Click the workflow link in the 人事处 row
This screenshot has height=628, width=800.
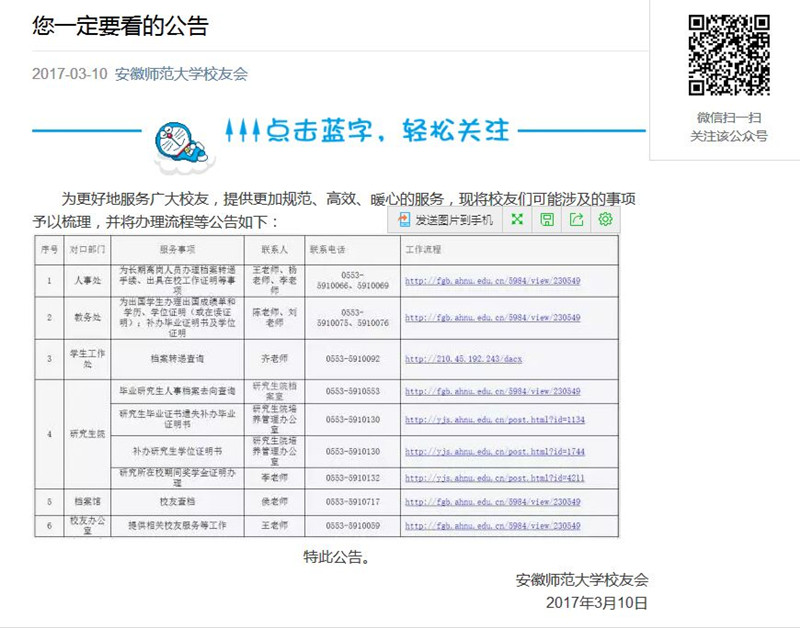point(492,281)
